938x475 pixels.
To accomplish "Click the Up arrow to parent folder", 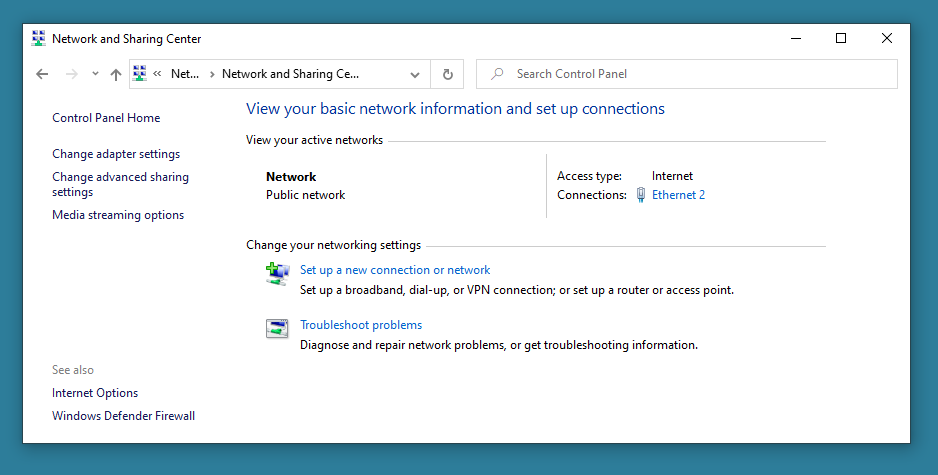I will pos(116,74).
